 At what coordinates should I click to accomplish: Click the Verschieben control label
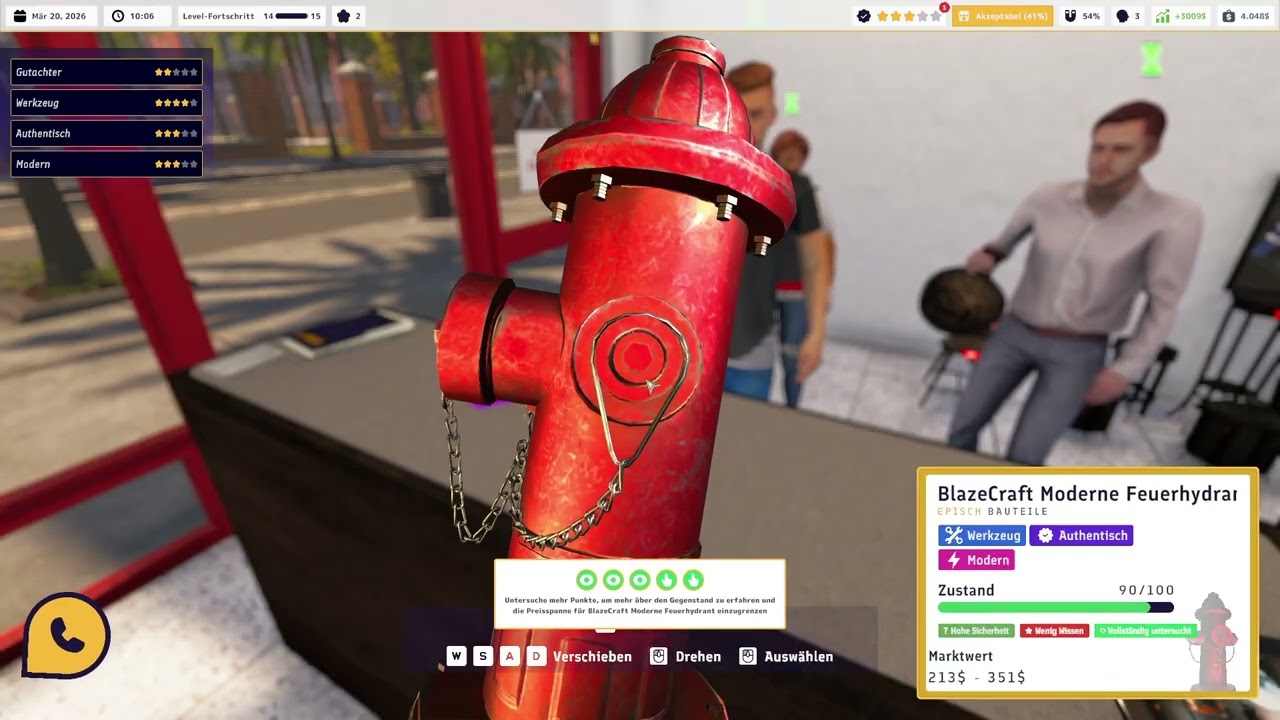[x=592, y=657]
